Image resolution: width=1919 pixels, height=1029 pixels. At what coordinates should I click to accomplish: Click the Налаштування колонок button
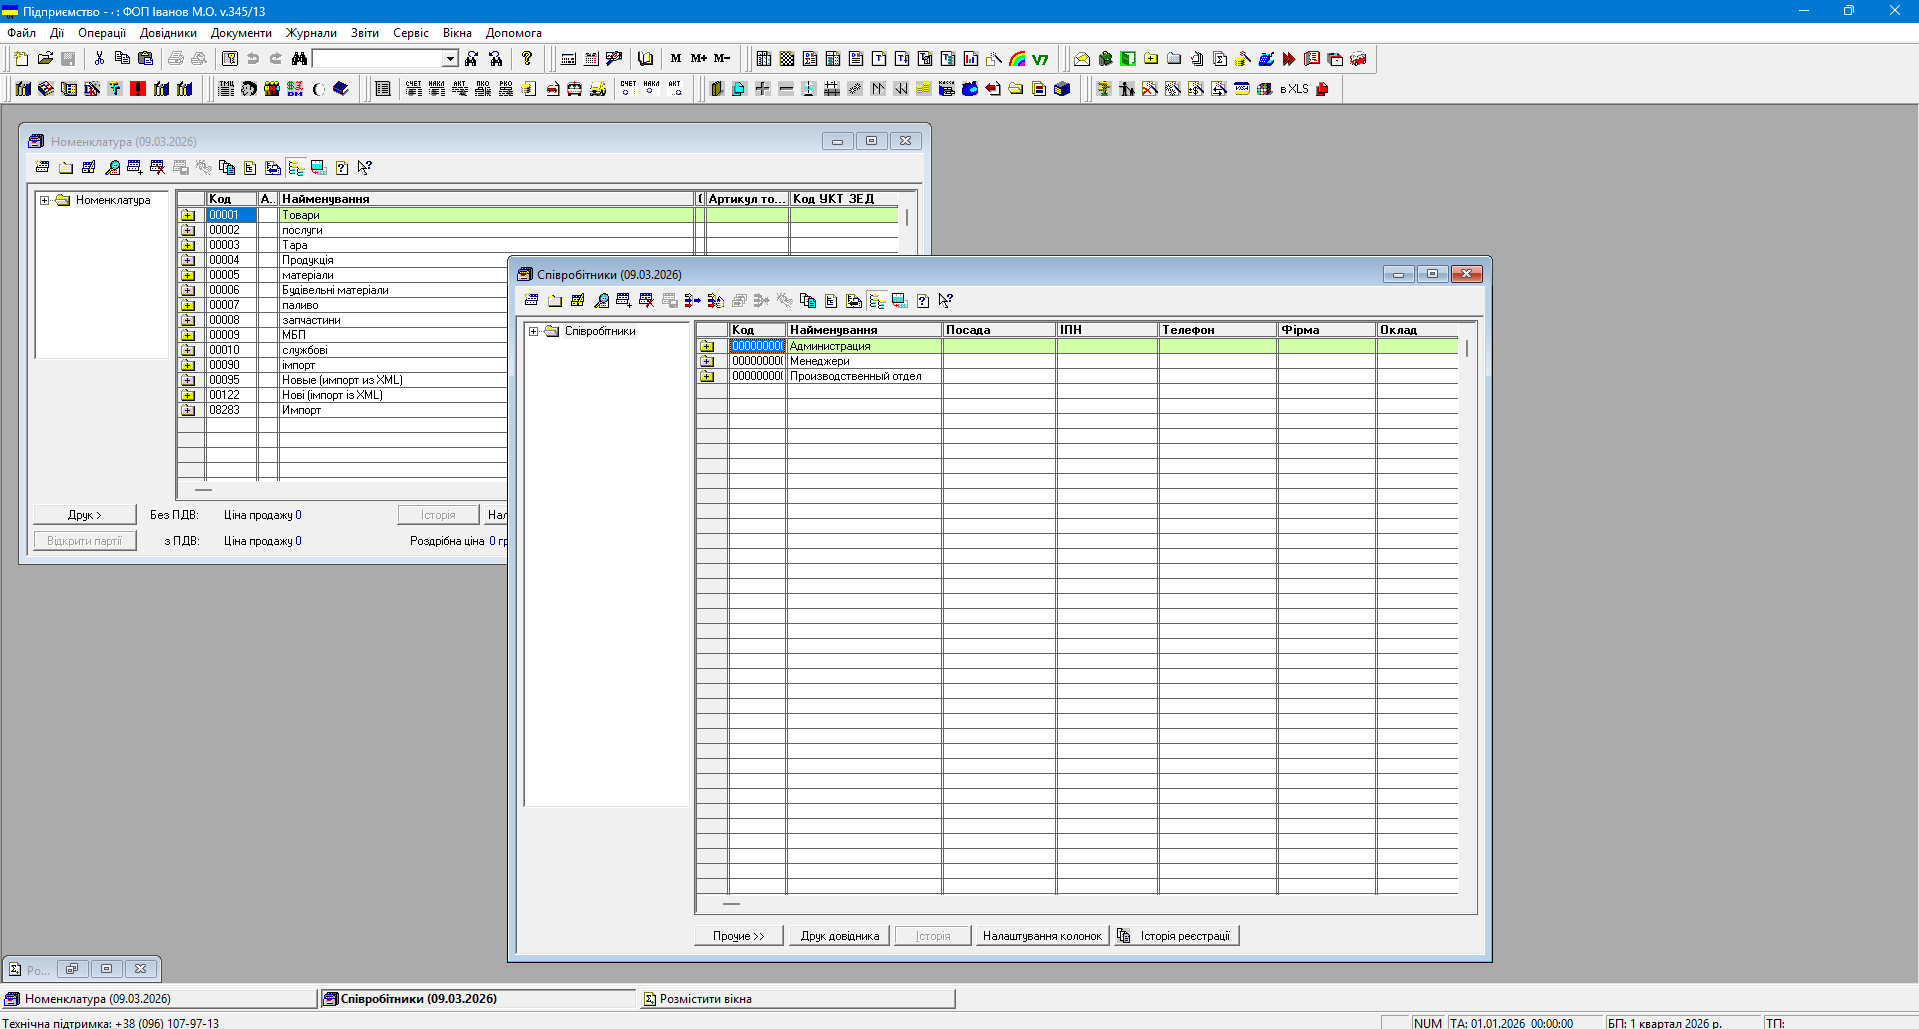[x=1041, y=936]
